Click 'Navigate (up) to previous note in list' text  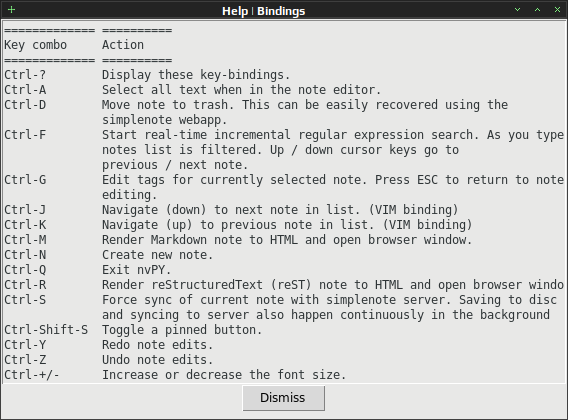[x=287, y=225]
